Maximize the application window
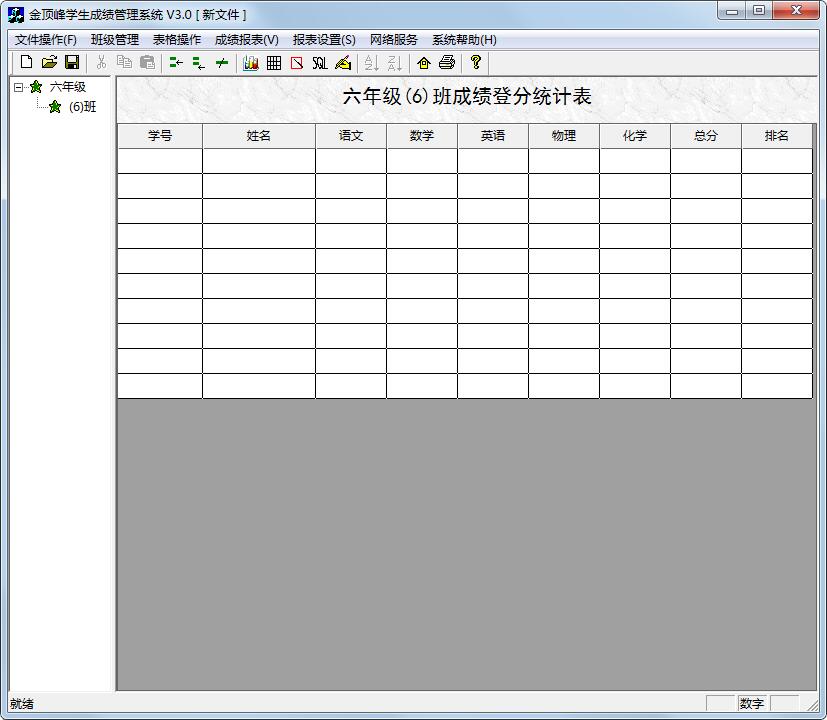The height and width of the screenshot is (720, 827). 759,11
